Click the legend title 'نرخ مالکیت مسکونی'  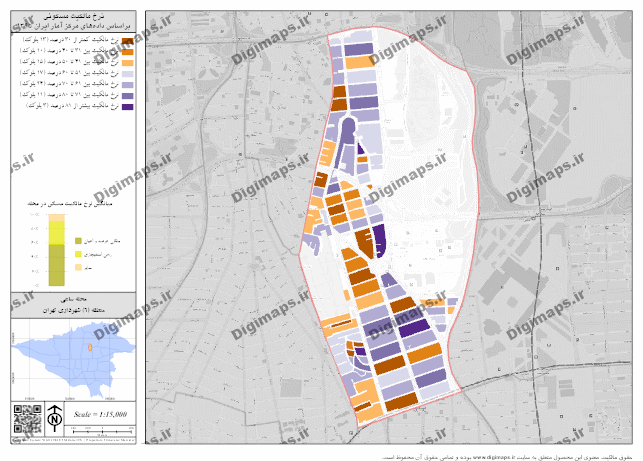(x=74, y=16)
